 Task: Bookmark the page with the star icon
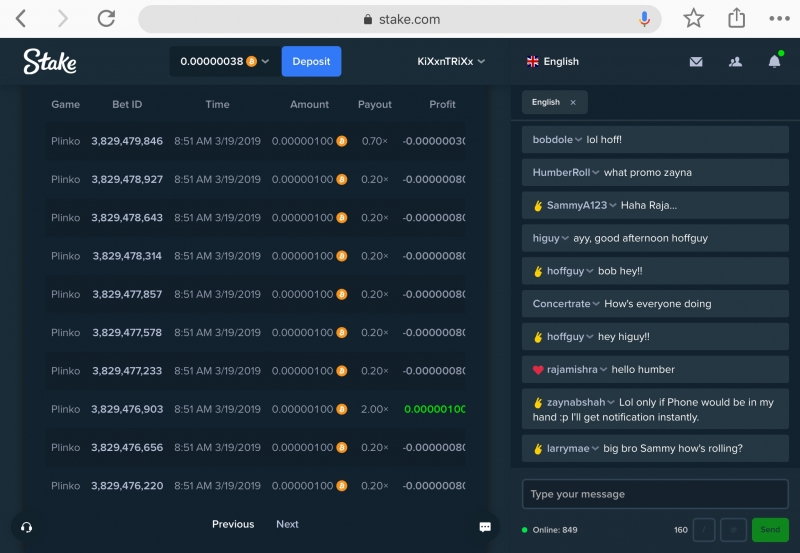pyautogui.click(x=693, y=19)
